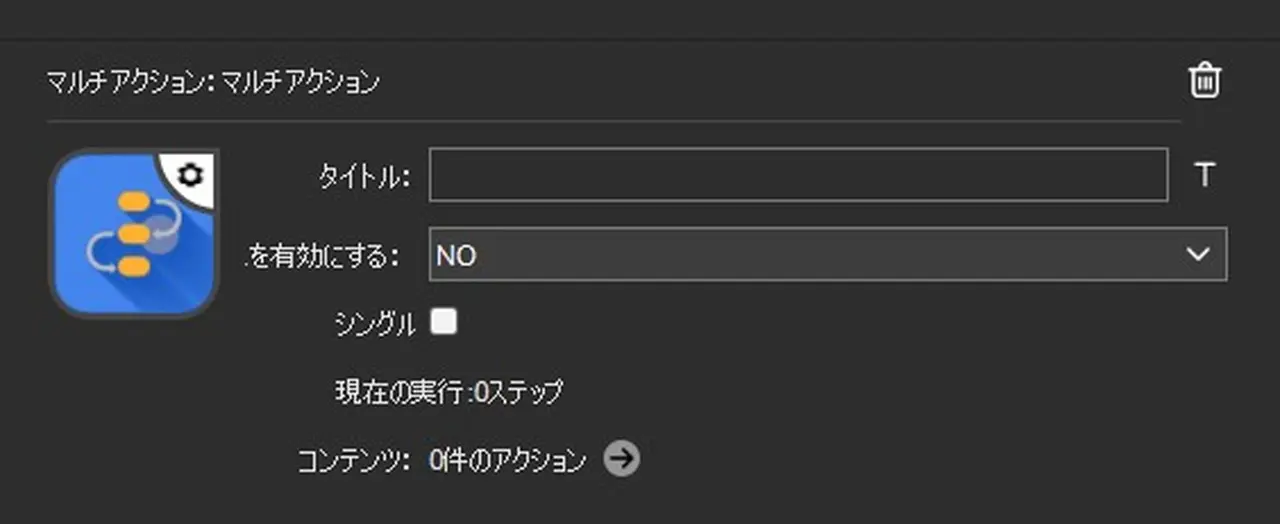Click the を有効にする: label
1280x524 pixels.
(x=323, y=256)
